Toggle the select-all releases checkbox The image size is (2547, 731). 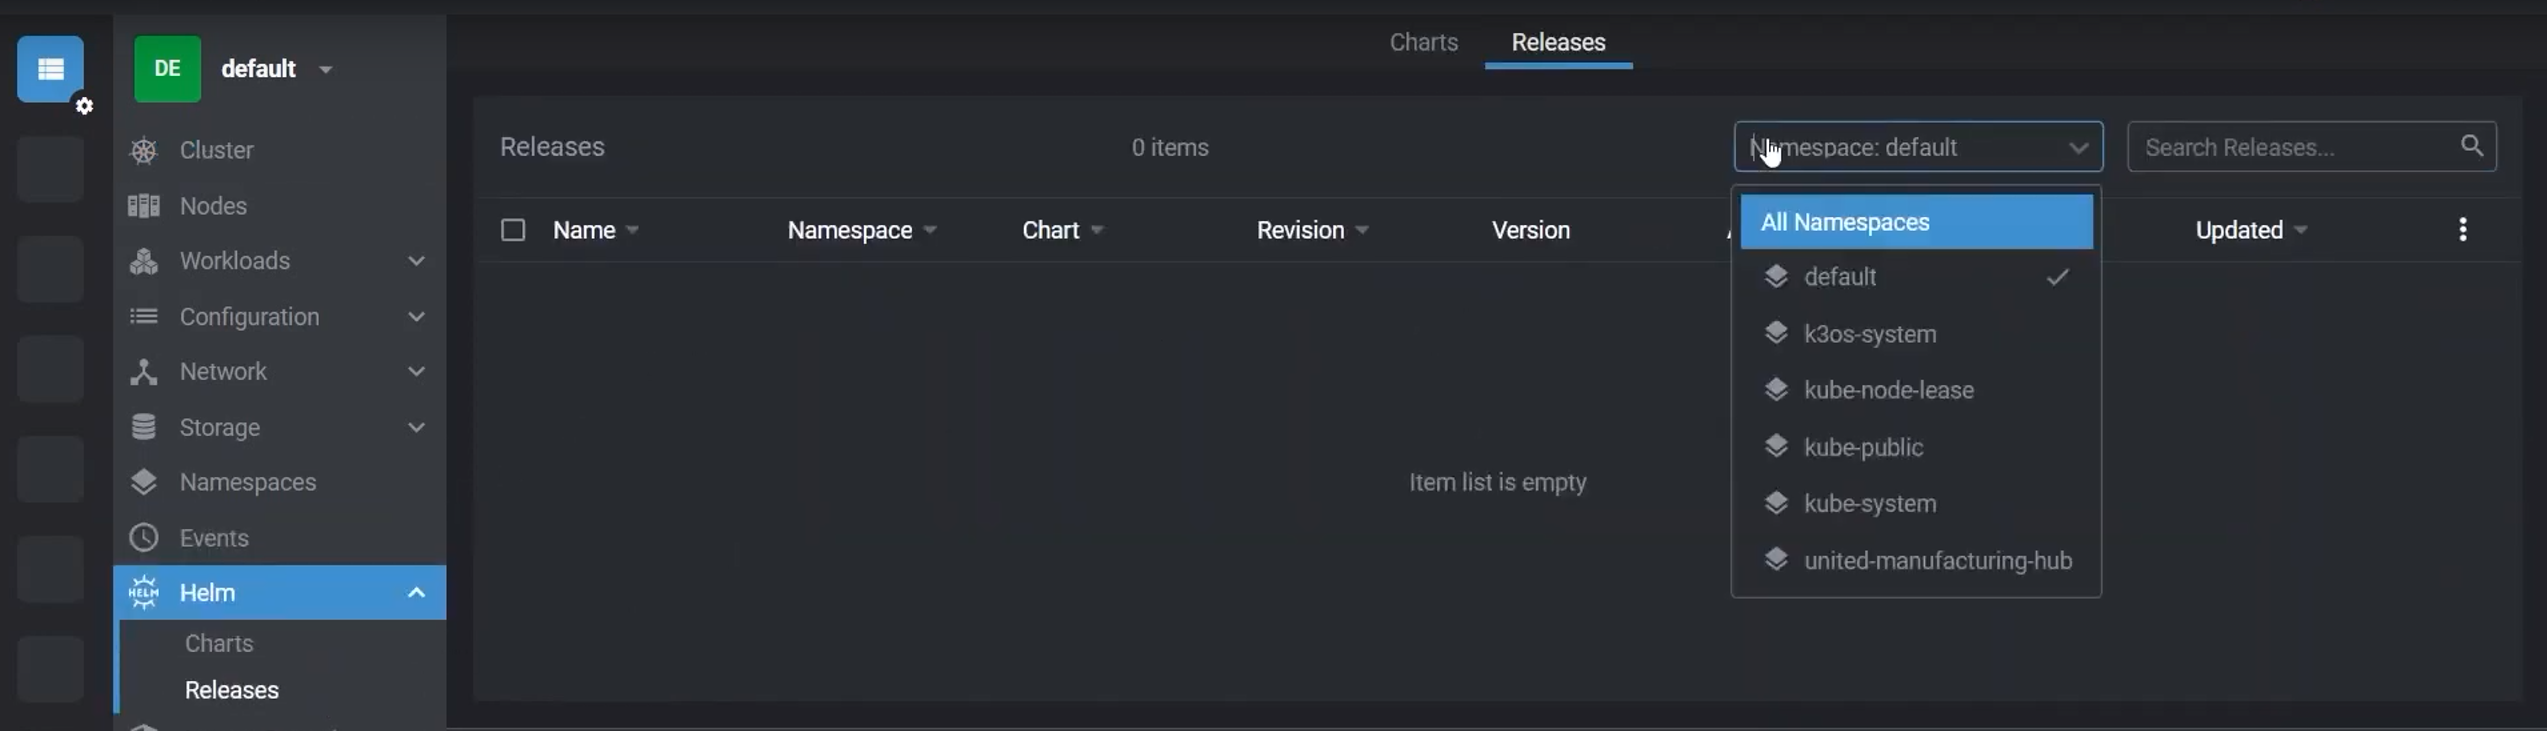point(513,230)
